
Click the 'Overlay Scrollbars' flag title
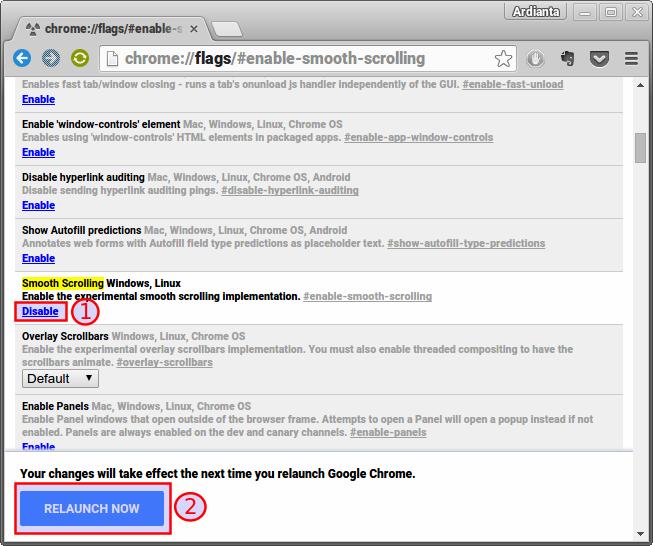pos(65,337)
